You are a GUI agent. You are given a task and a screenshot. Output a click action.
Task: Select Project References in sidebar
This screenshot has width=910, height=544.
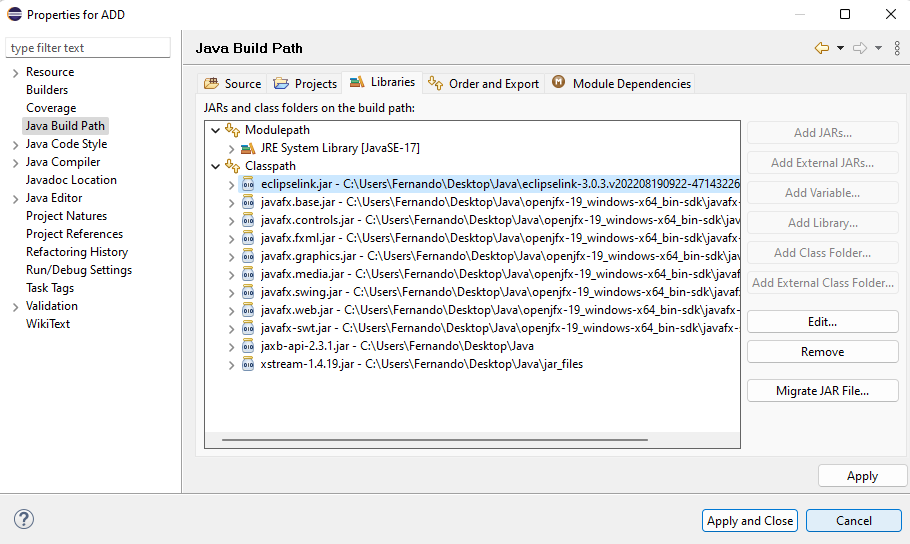74,234
